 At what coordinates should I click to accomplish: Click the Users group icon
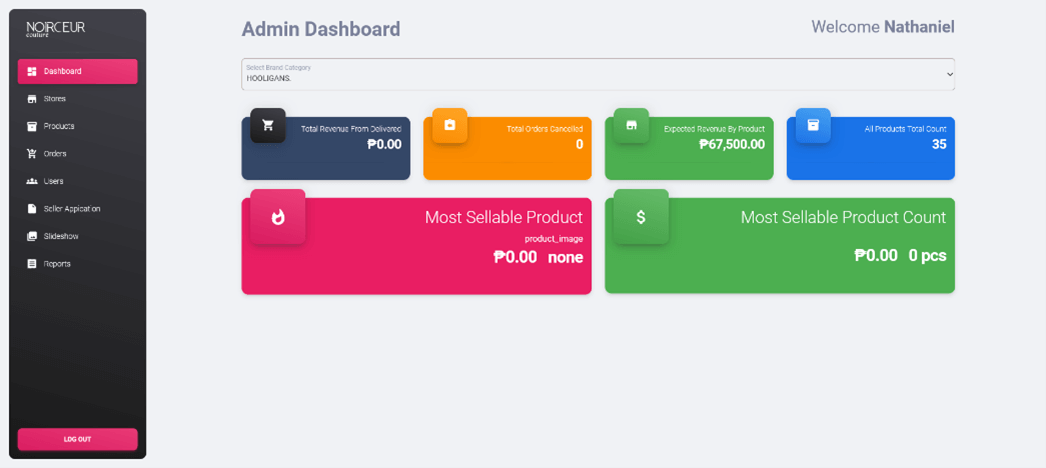coord(32,181)
